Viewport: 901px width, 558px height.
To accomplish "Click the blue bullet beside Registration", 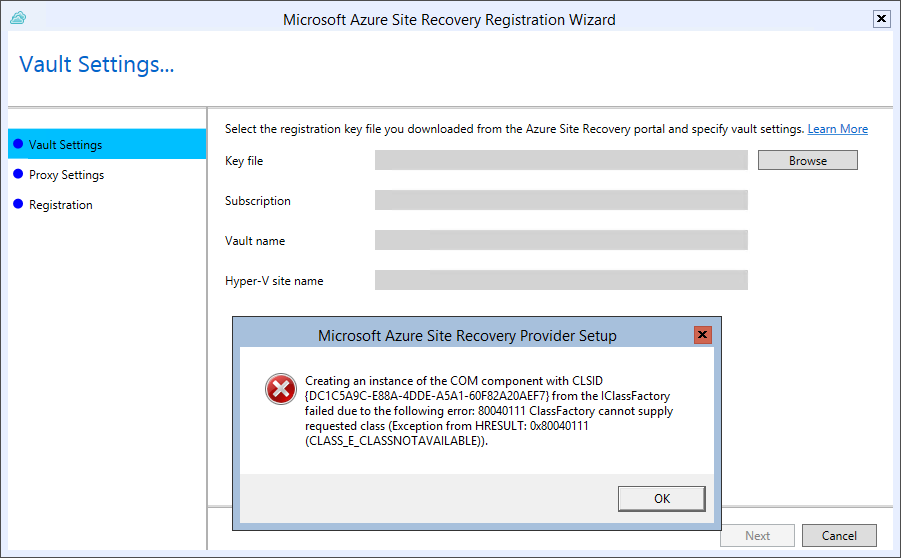I will [18, 203].
